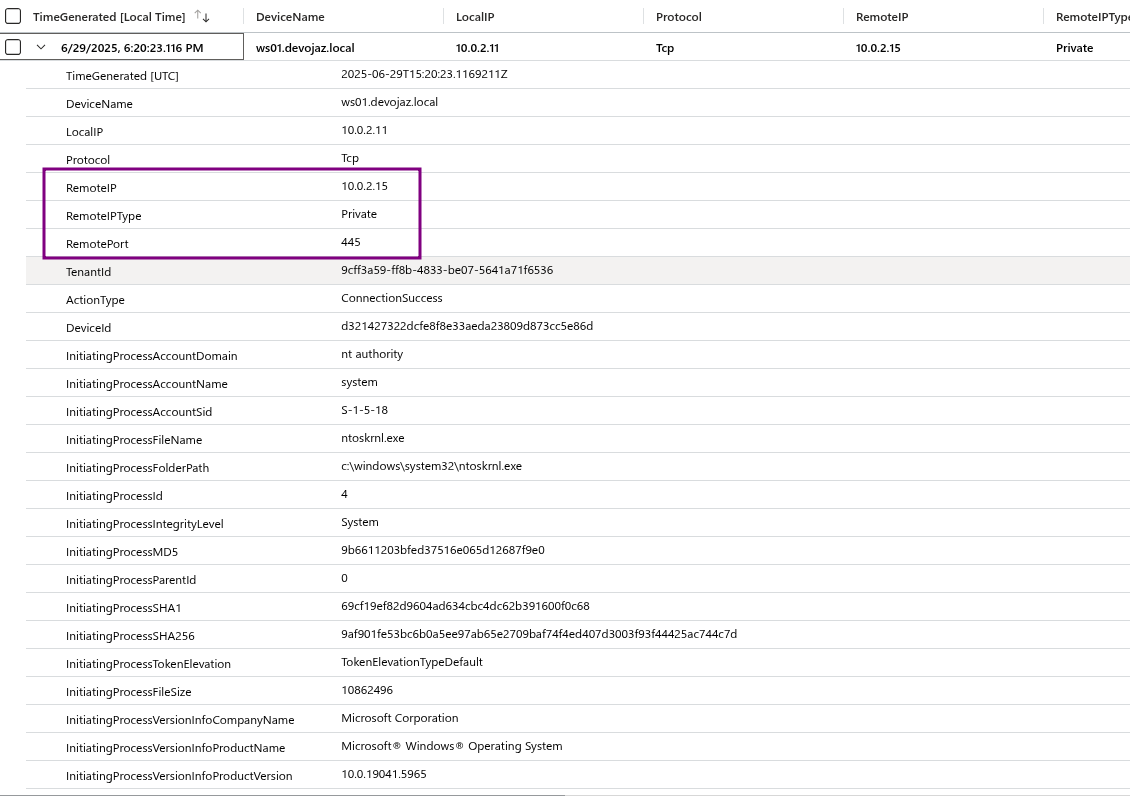Screen dimensions: 1130x796
Task: Click the DeviceName column header
Action: click(x=290, y=17)
